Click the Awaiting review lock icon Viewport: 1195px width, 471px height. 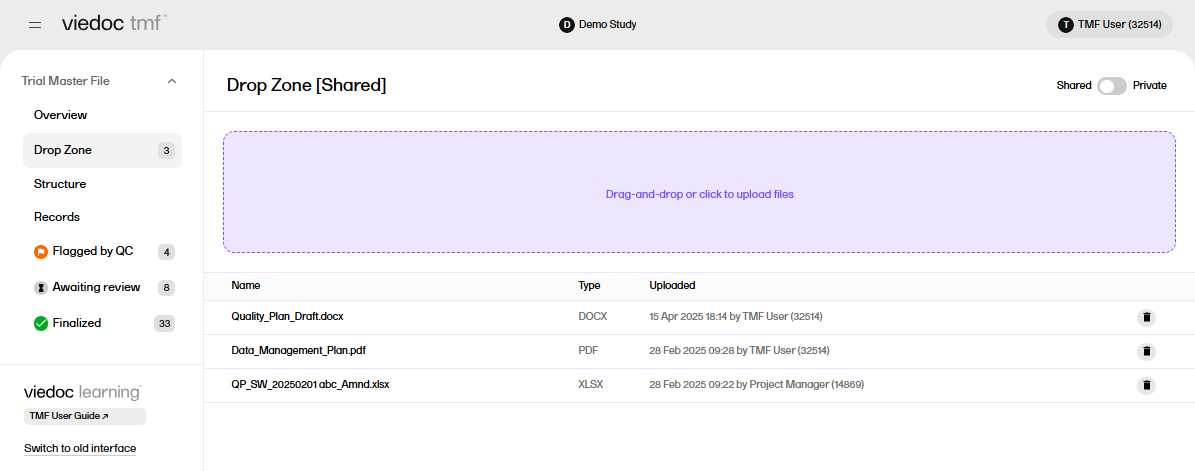pyautogui.click(x=41, y=288)
